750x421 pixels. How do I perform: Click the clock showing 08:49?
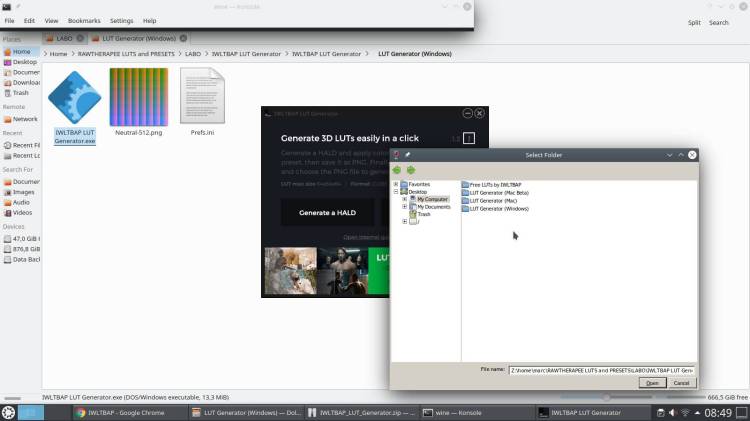point(718,412)
